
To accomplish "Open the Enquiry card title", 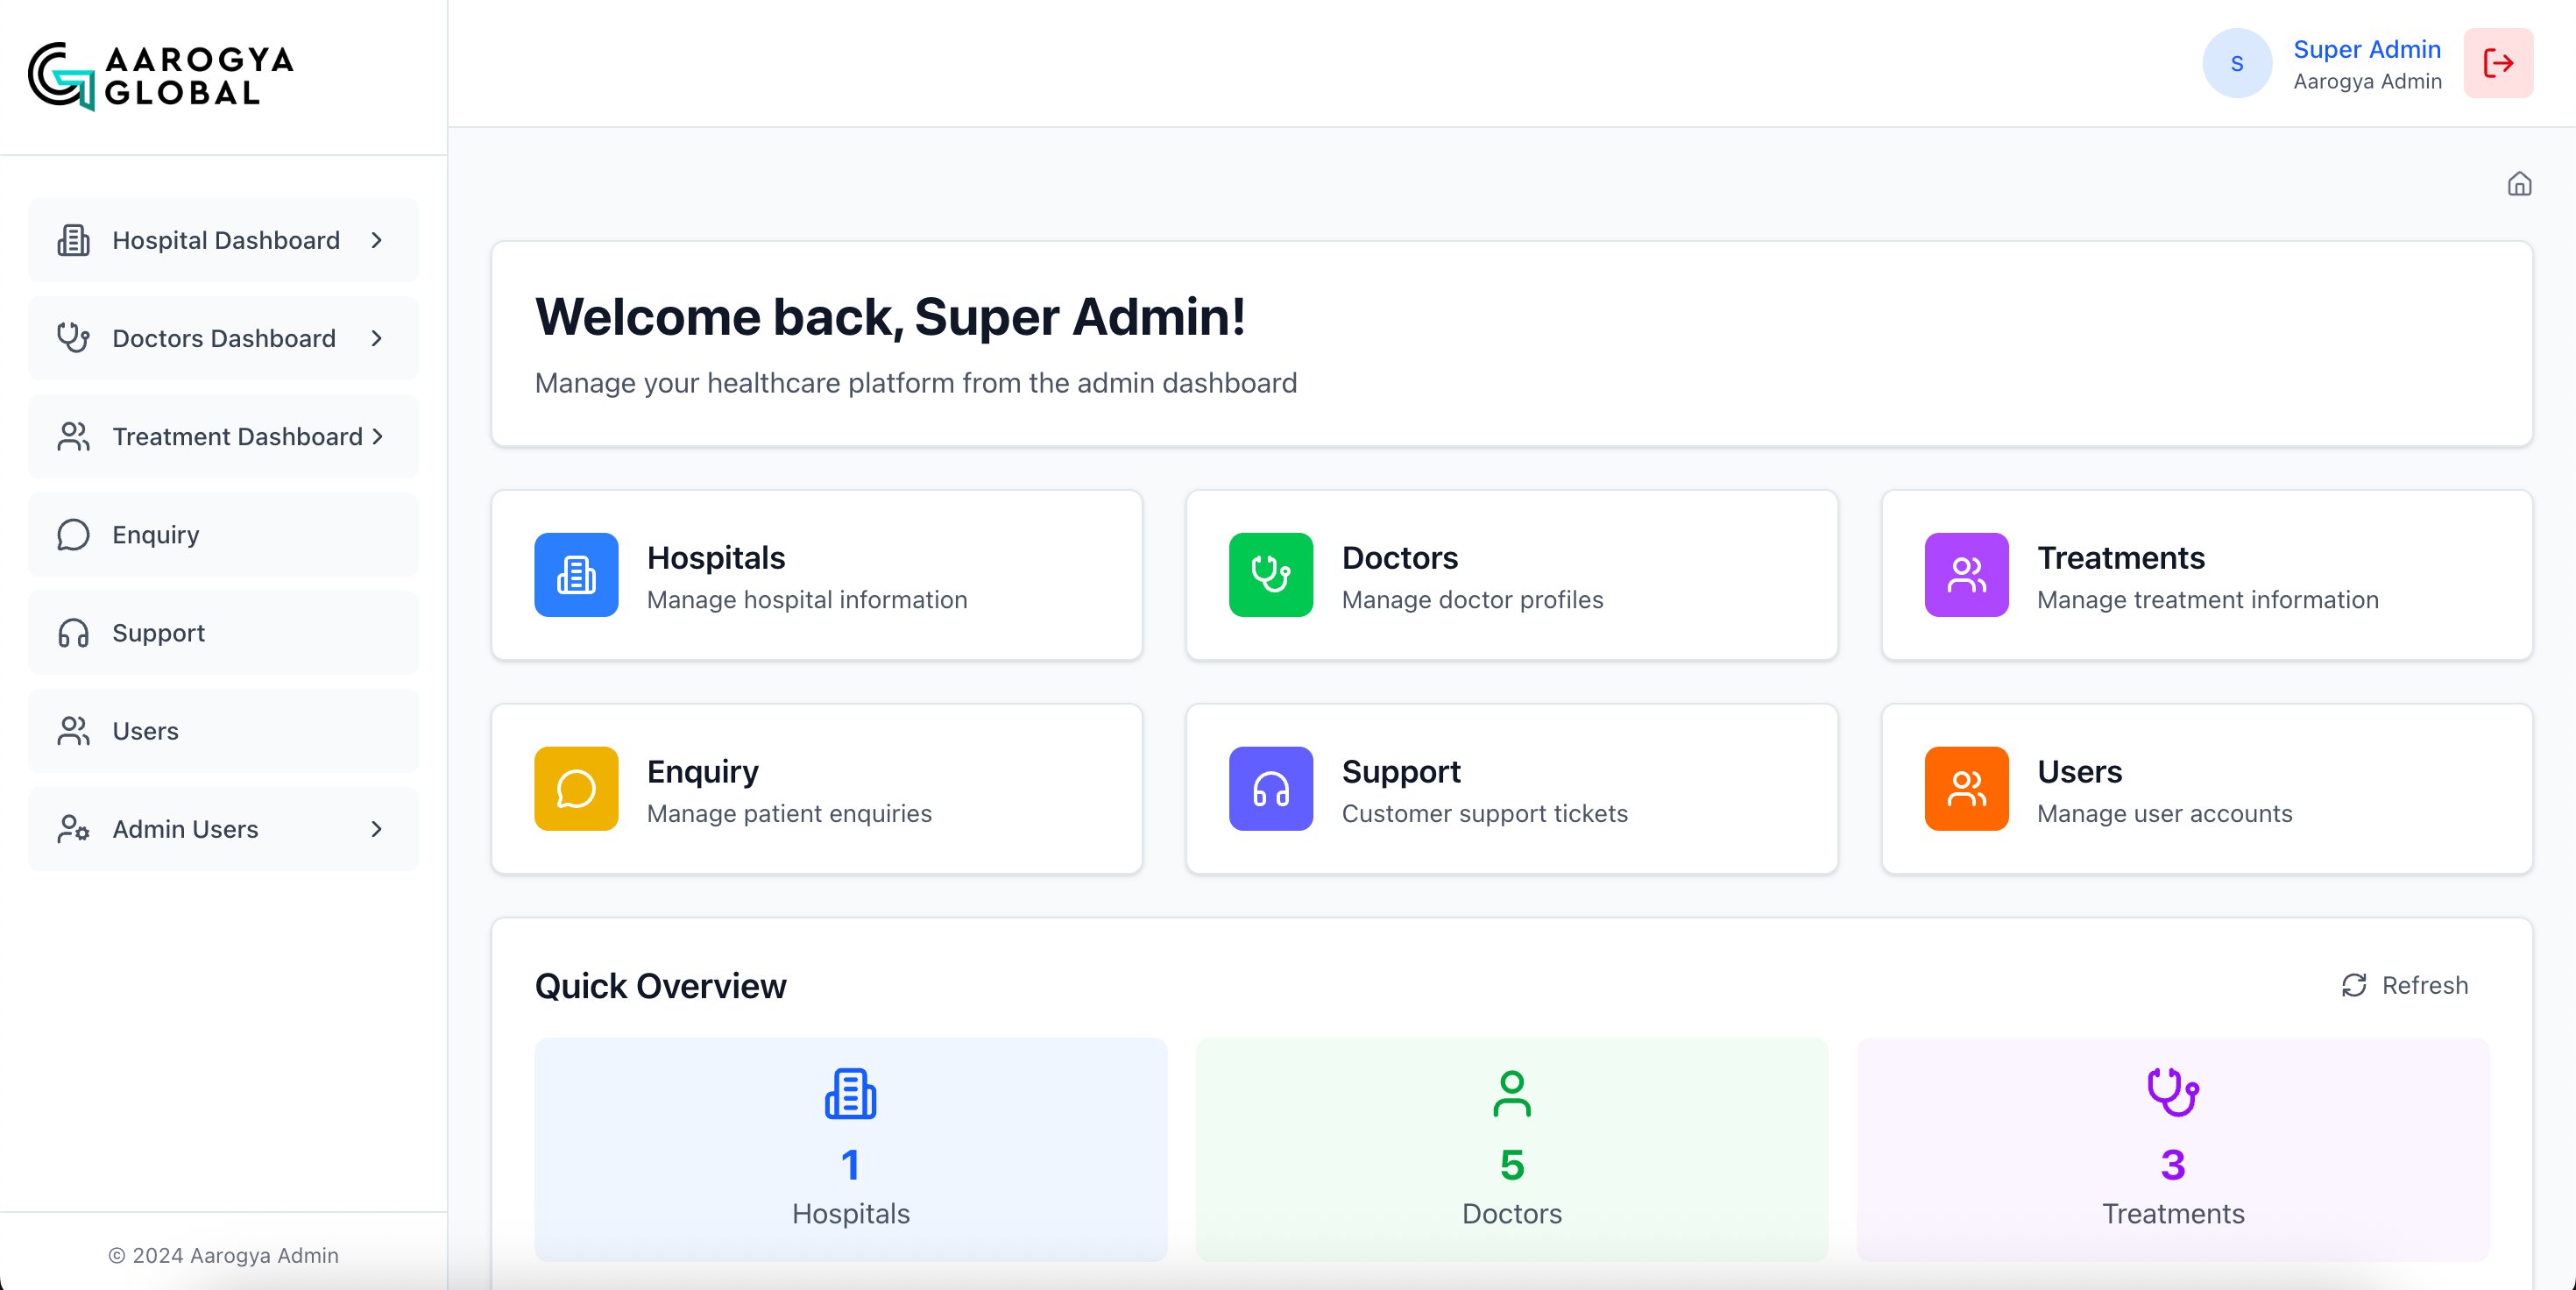I will [x=703, y=771].
